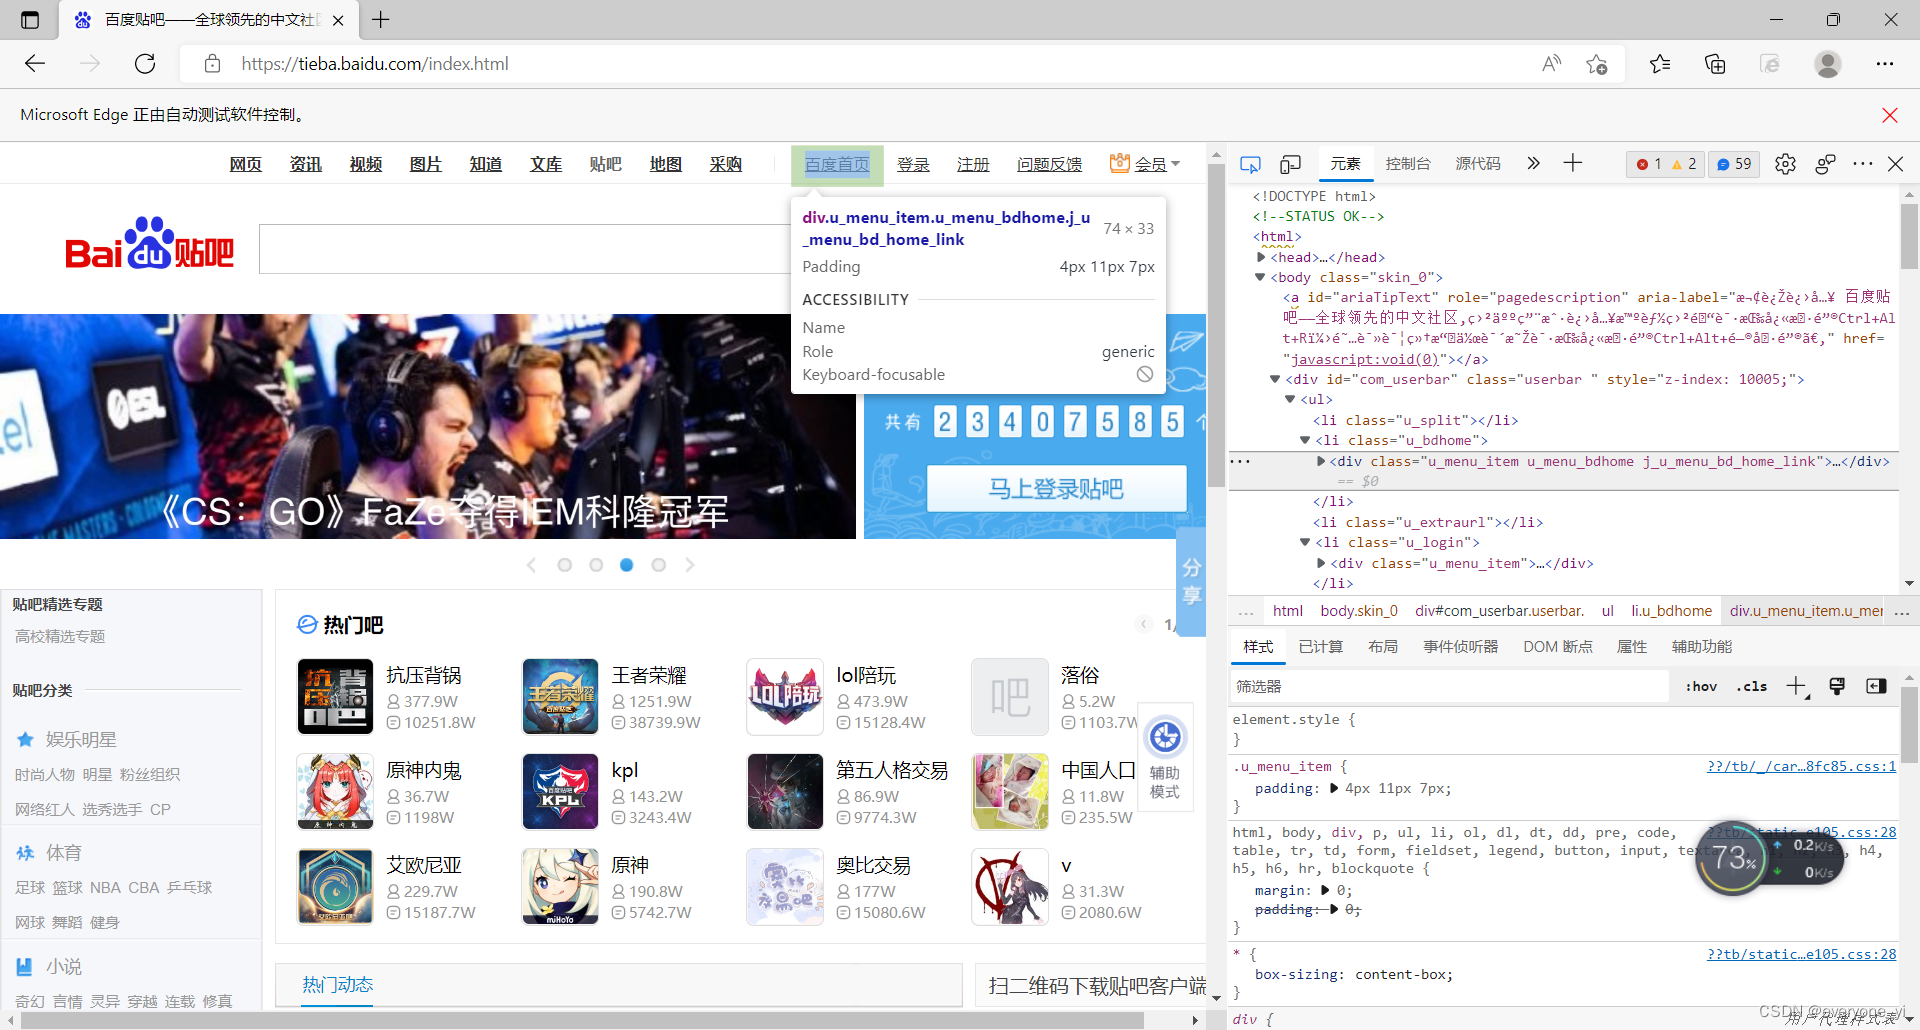Close the 百度贴吧 browser tab
Screen dimensions: 1920x1030
(338, 20)
